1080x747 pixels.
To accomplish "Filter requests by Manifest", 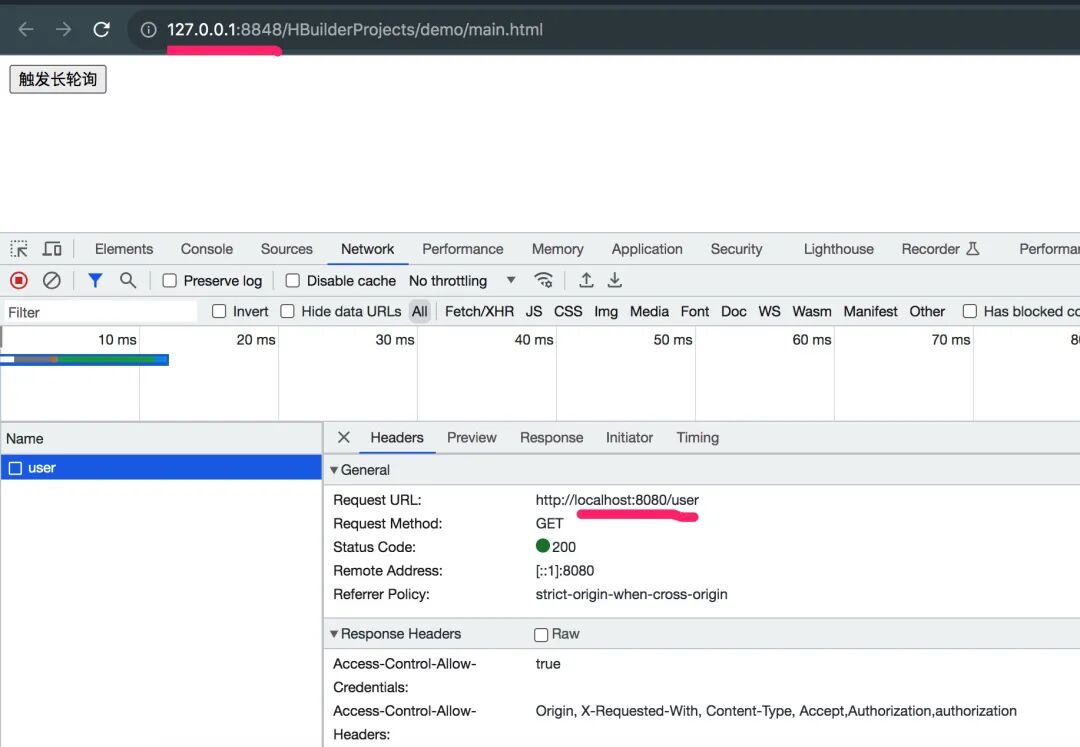I will (871, 311).
